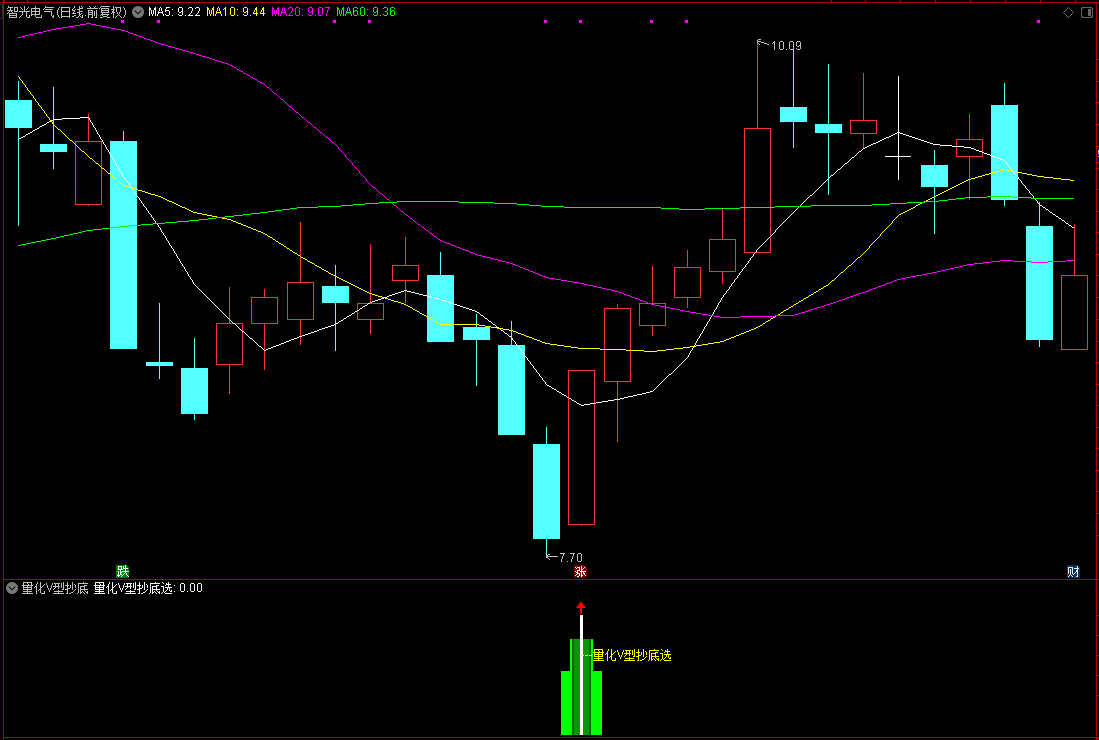The width and height of the screenshot is (1099, 740).
Task: Click the cyan candle bottoming at 7.70
Action: pos(546,491)
